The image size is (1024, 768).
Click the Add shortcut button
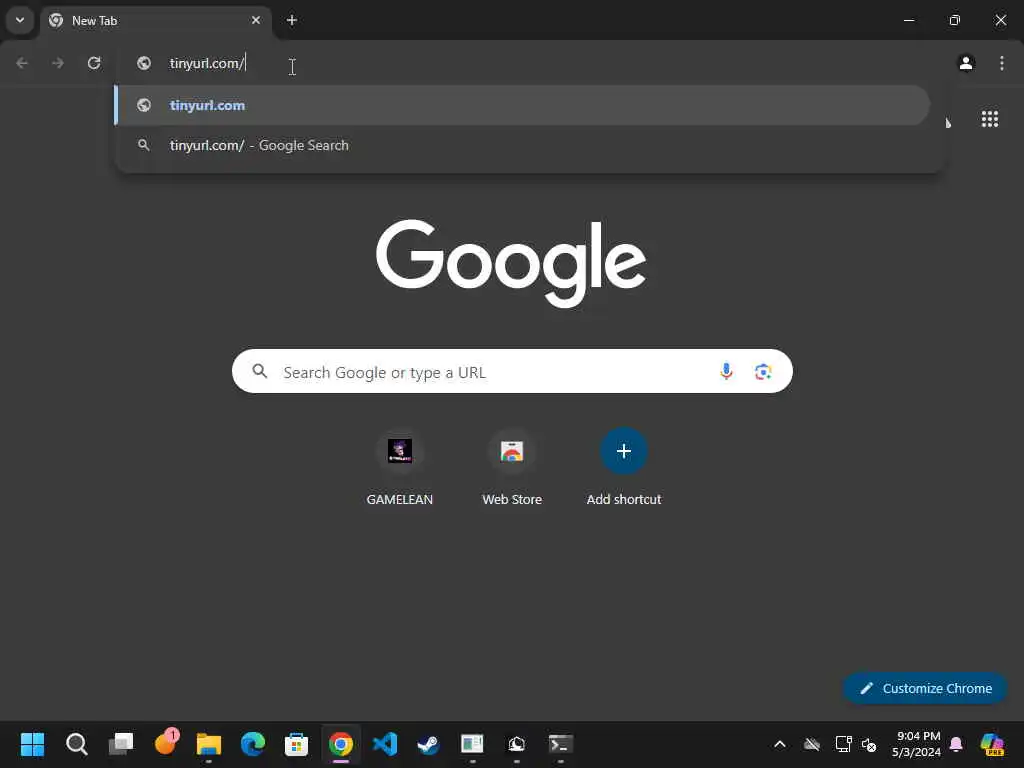[624, 468]
